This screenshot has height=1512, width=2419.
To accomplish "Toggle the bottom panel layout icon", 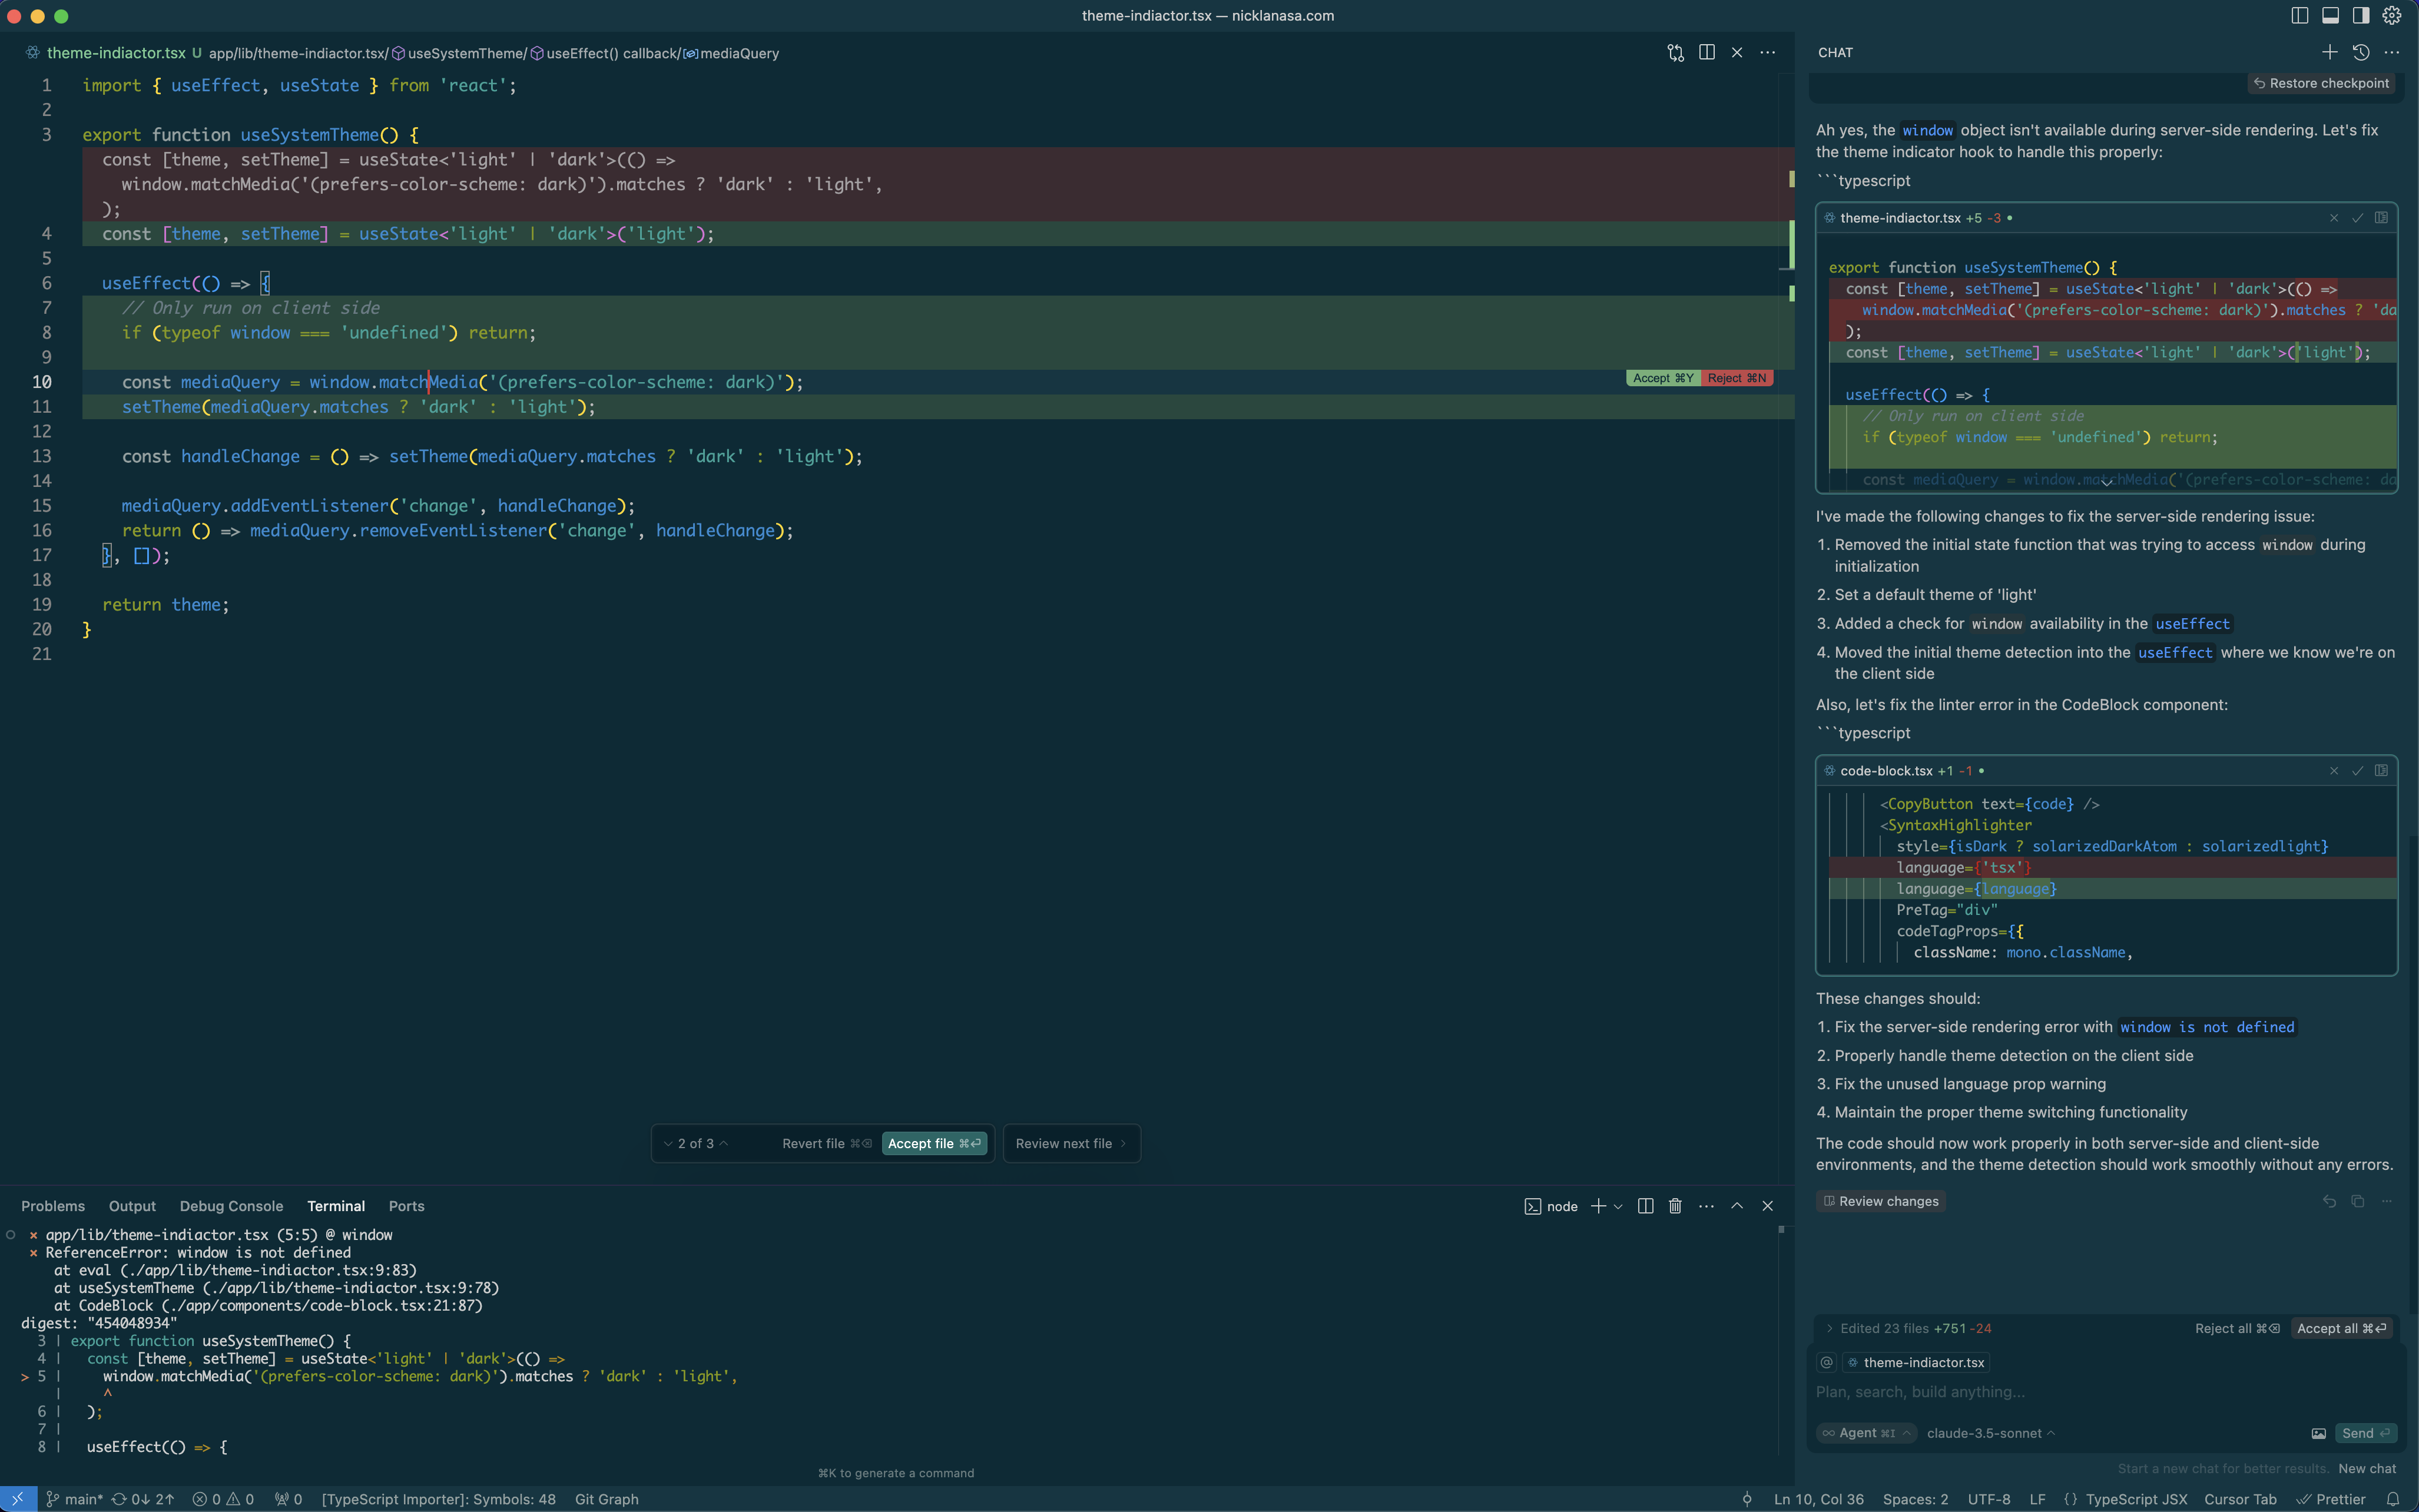I will tap(2330, 15).
